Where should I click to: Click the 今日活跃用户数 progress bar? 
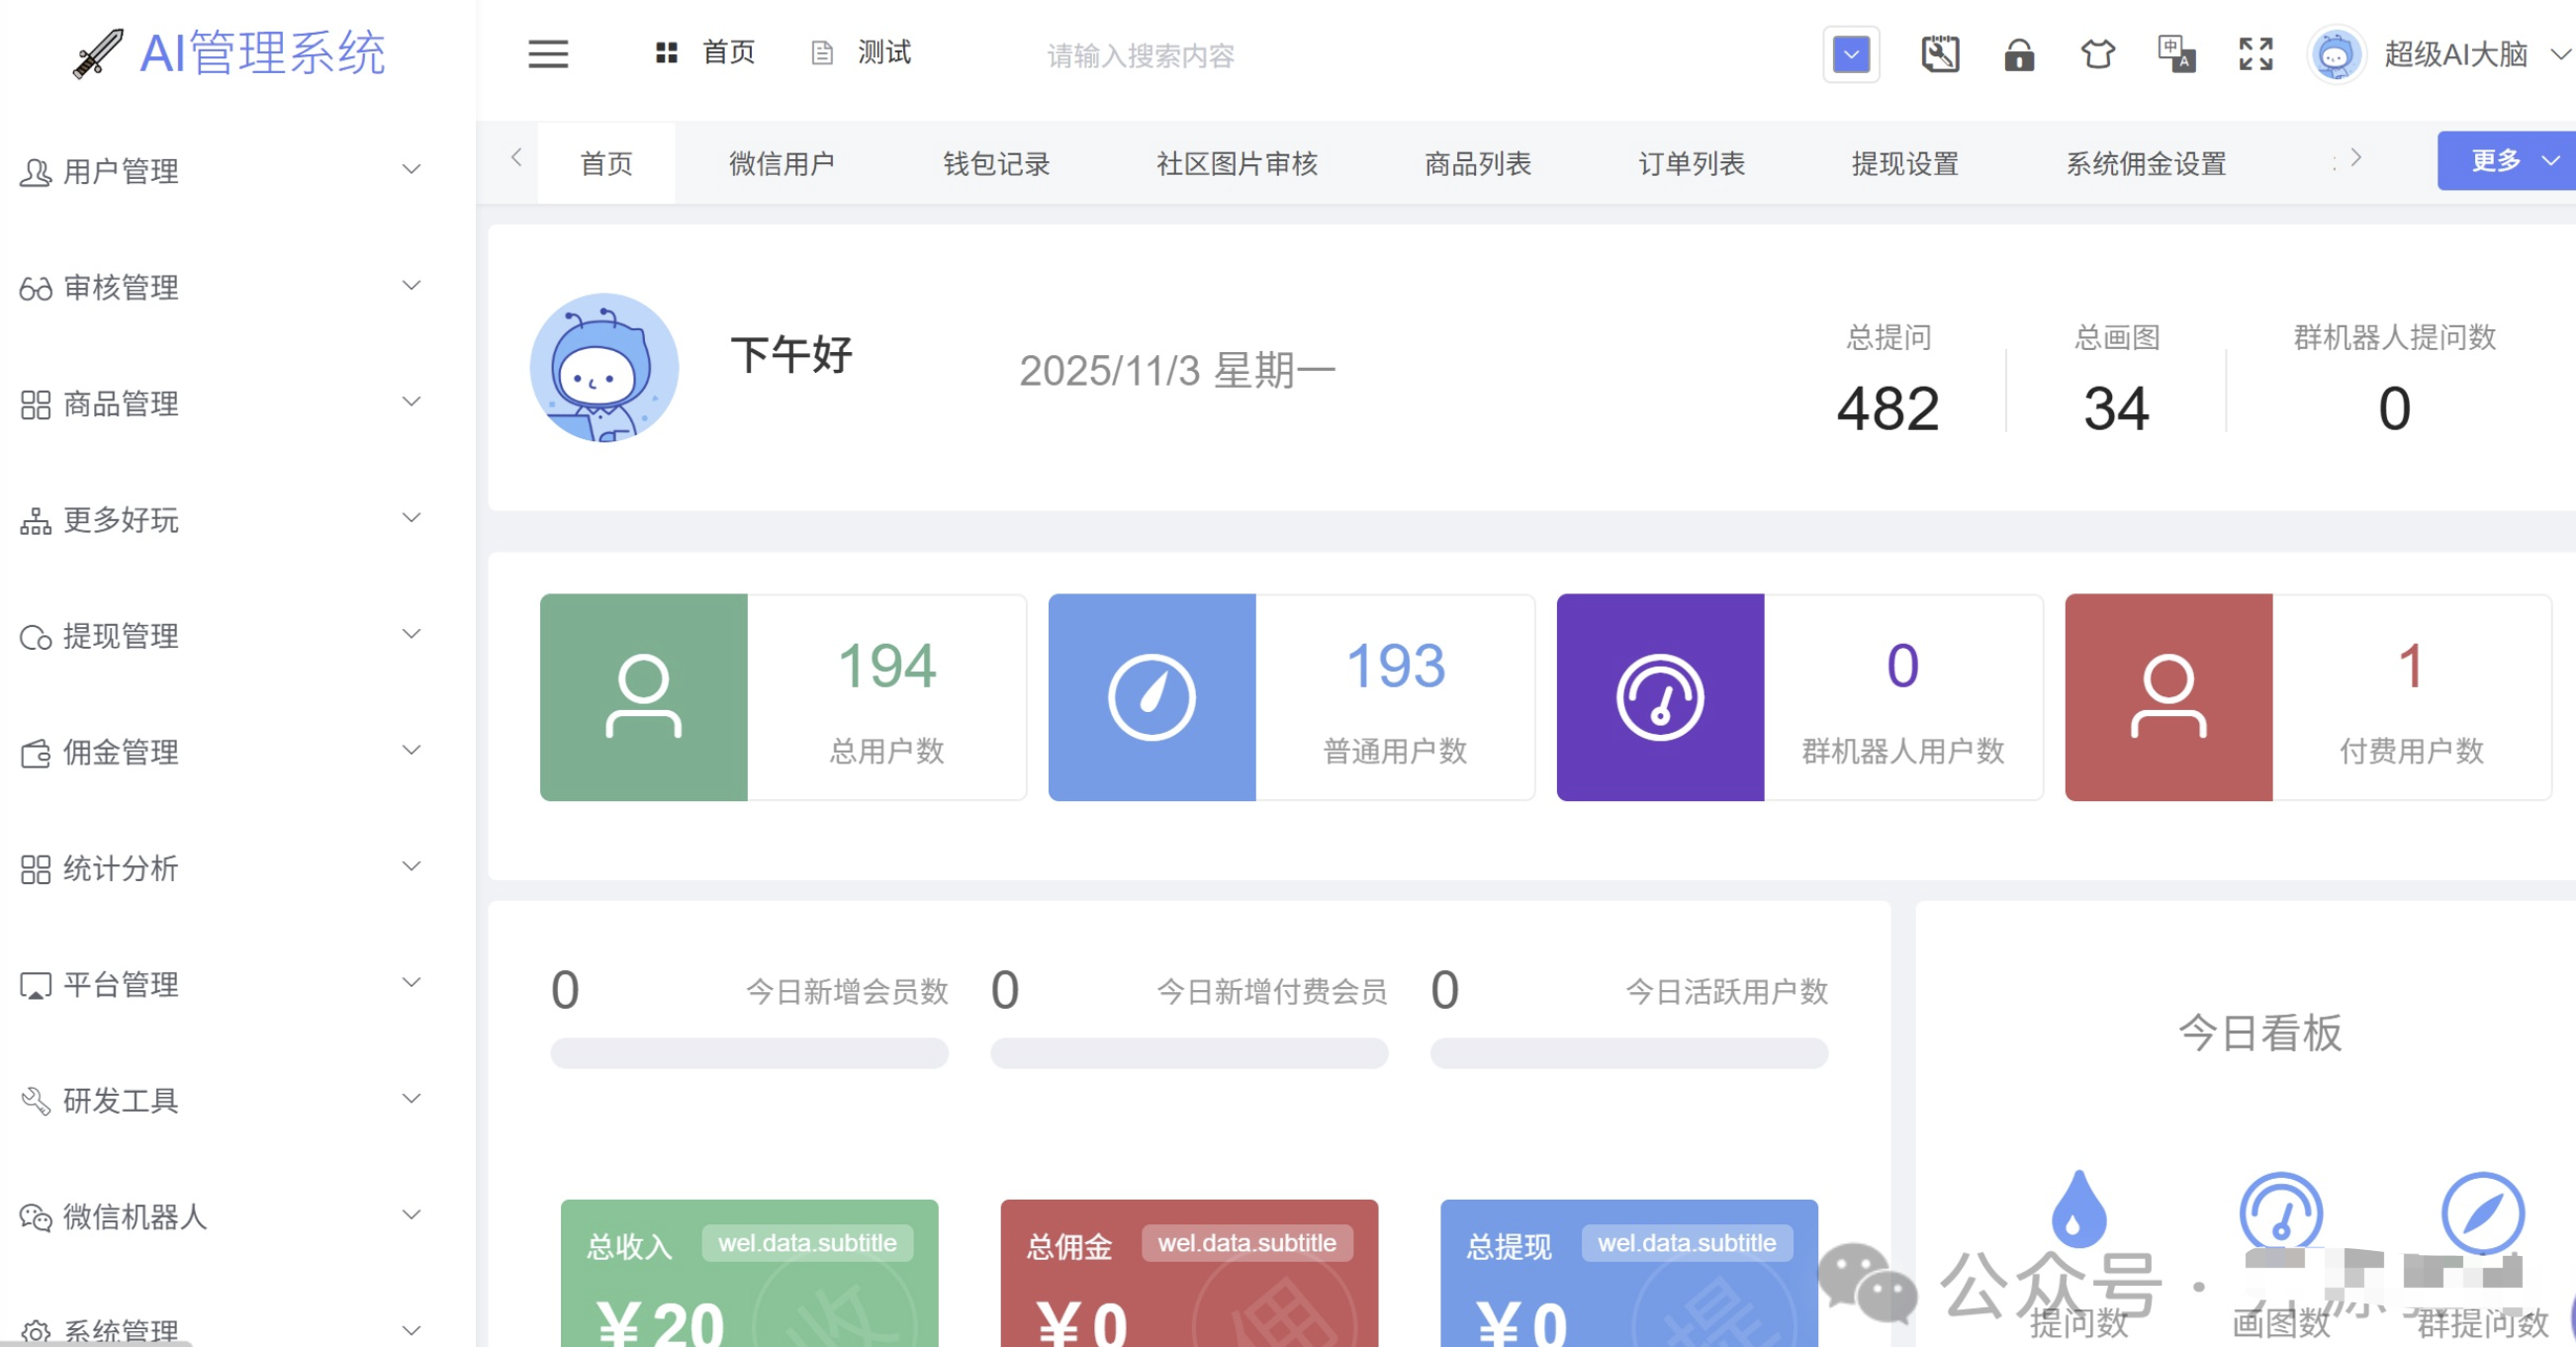coord(1629,1052)
